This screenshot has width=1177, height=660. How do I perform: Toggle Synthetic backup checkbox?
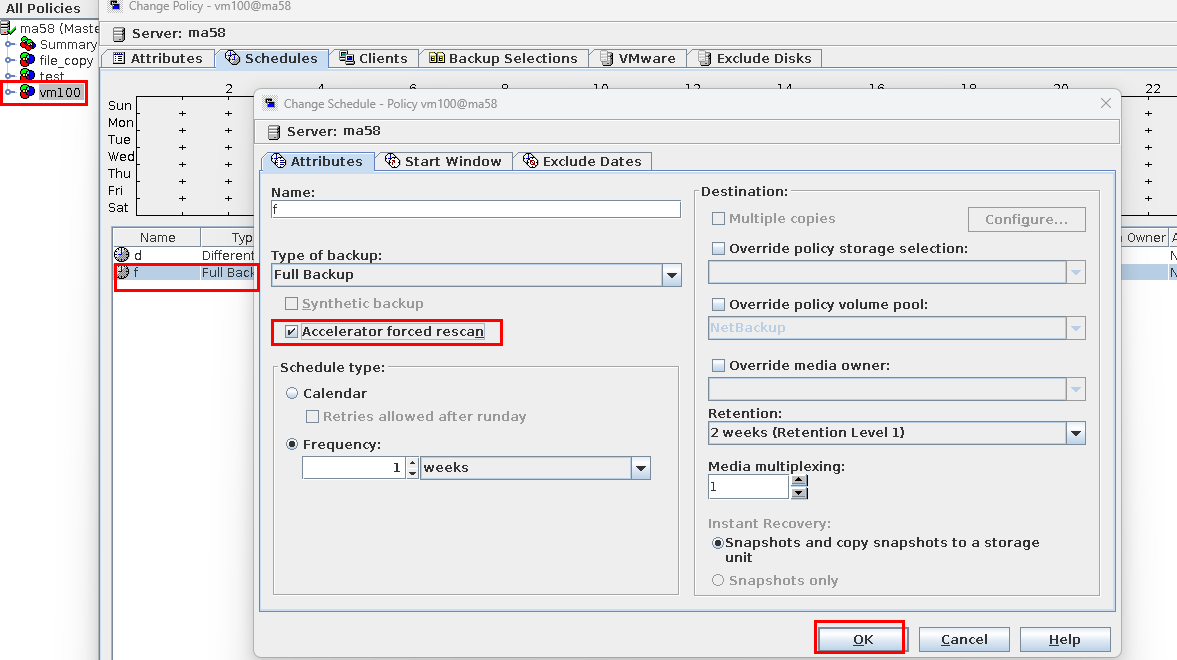(x=291, y=303)
